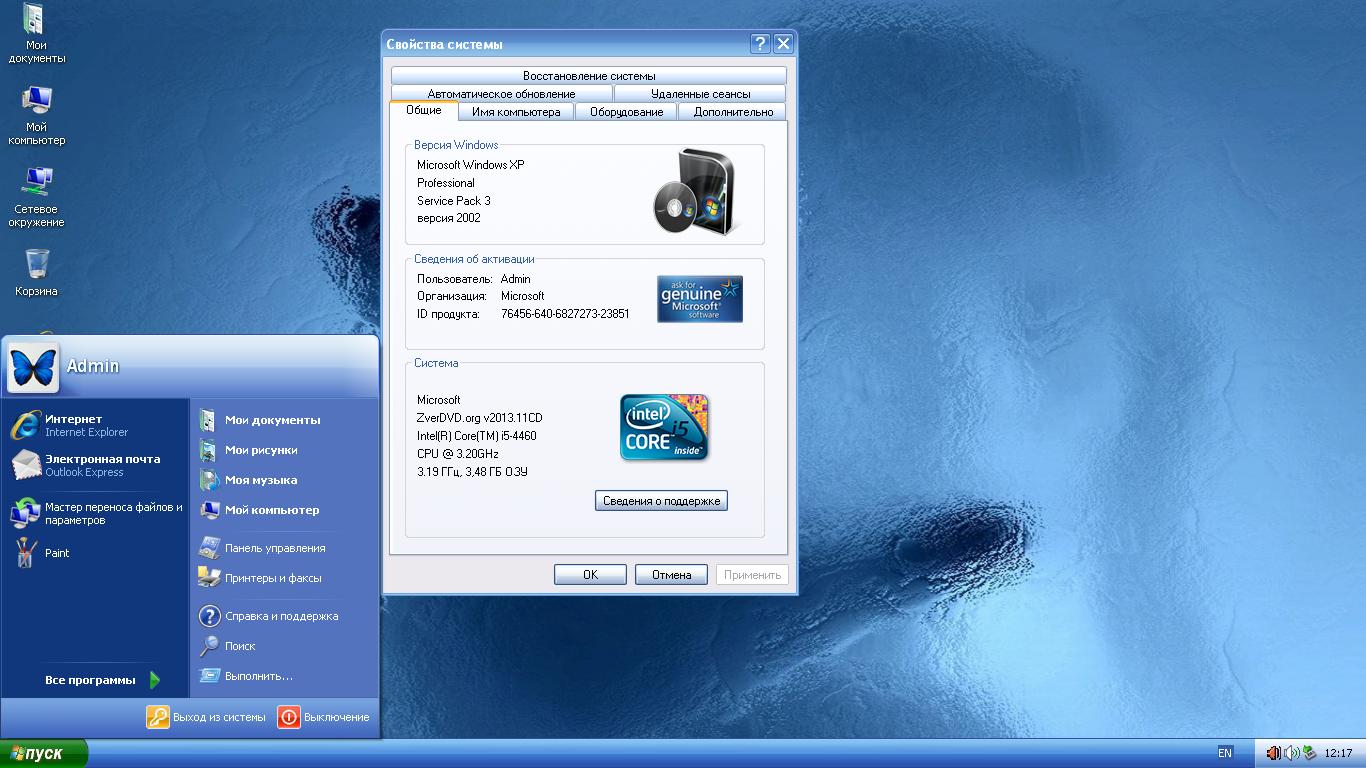
Task: Click the Intel Core i5 logo image
Action: point(664,427)
